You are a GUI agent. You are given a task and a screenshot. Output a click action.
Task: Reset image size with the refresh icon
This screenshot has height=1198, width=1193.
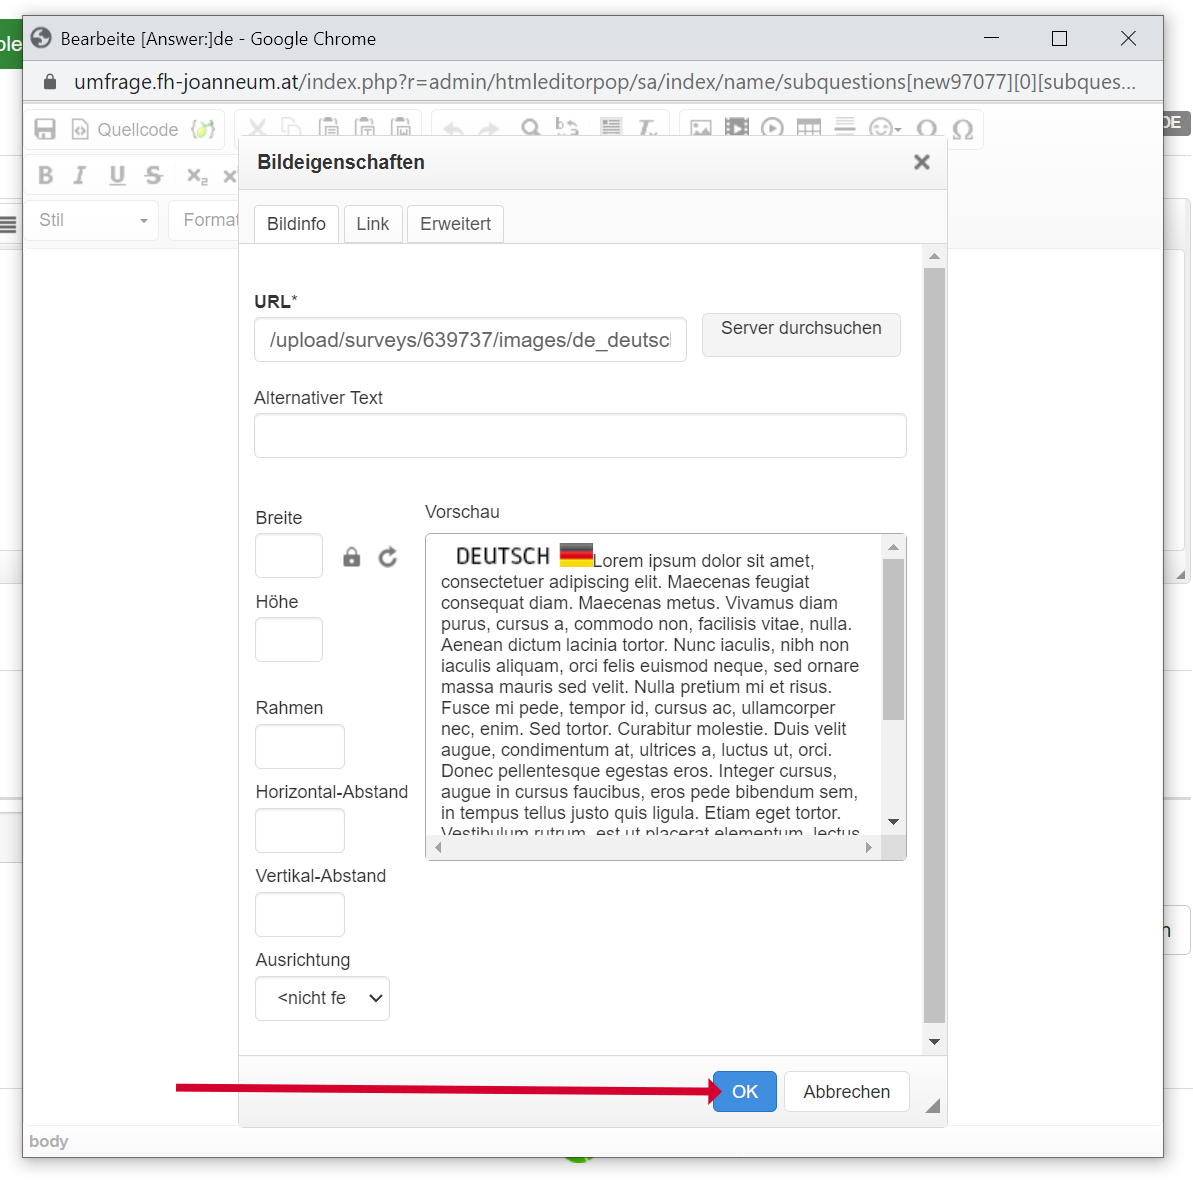pyautogui.click(x=388, y=557)
